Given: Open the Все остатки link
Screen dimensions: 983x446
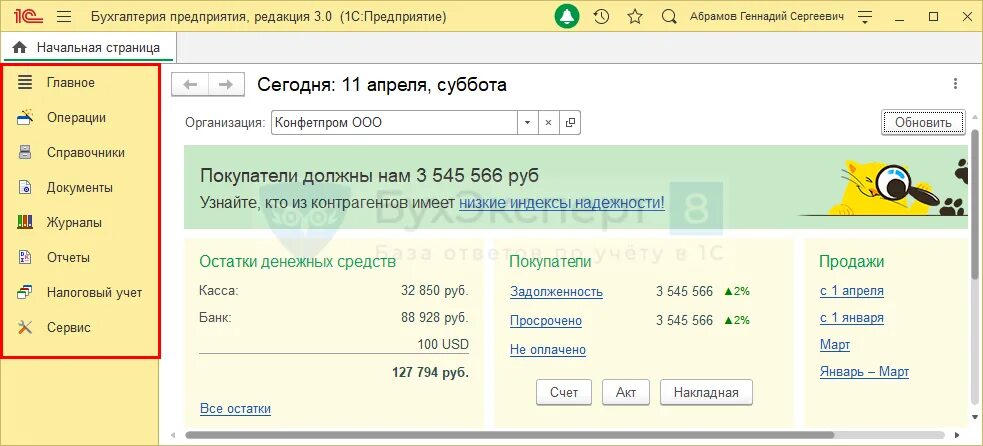Looking at the screenshot, I should [236, 409].
